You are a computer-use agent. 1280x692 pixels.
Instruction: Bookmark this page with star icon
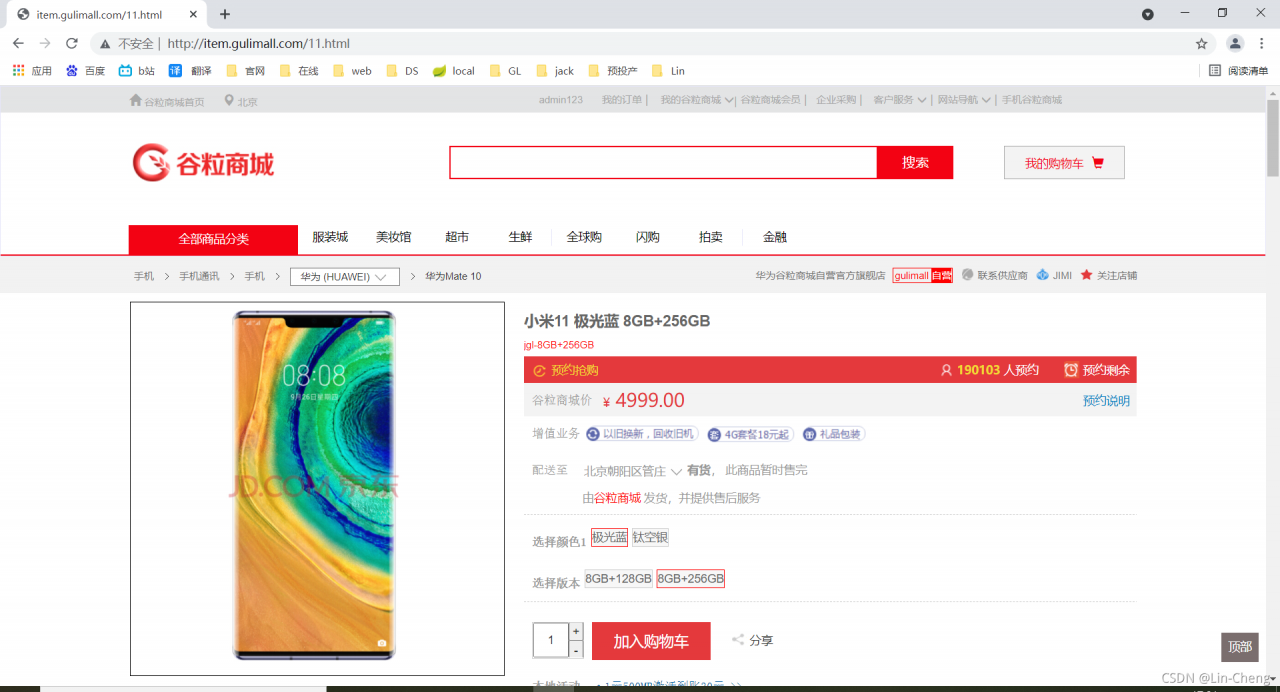tap(1202, 43)
